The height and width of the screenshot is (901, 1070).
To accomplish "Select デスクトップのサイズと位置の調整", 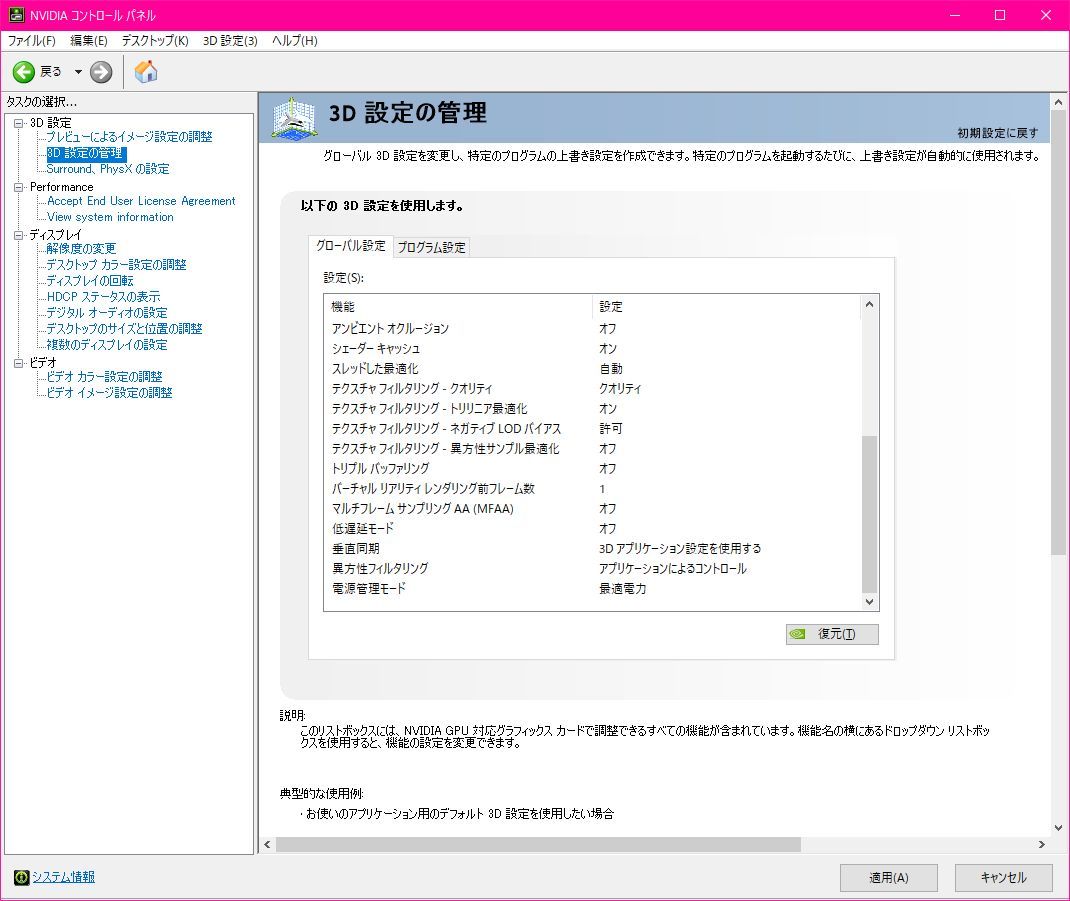I will point(124,328).
